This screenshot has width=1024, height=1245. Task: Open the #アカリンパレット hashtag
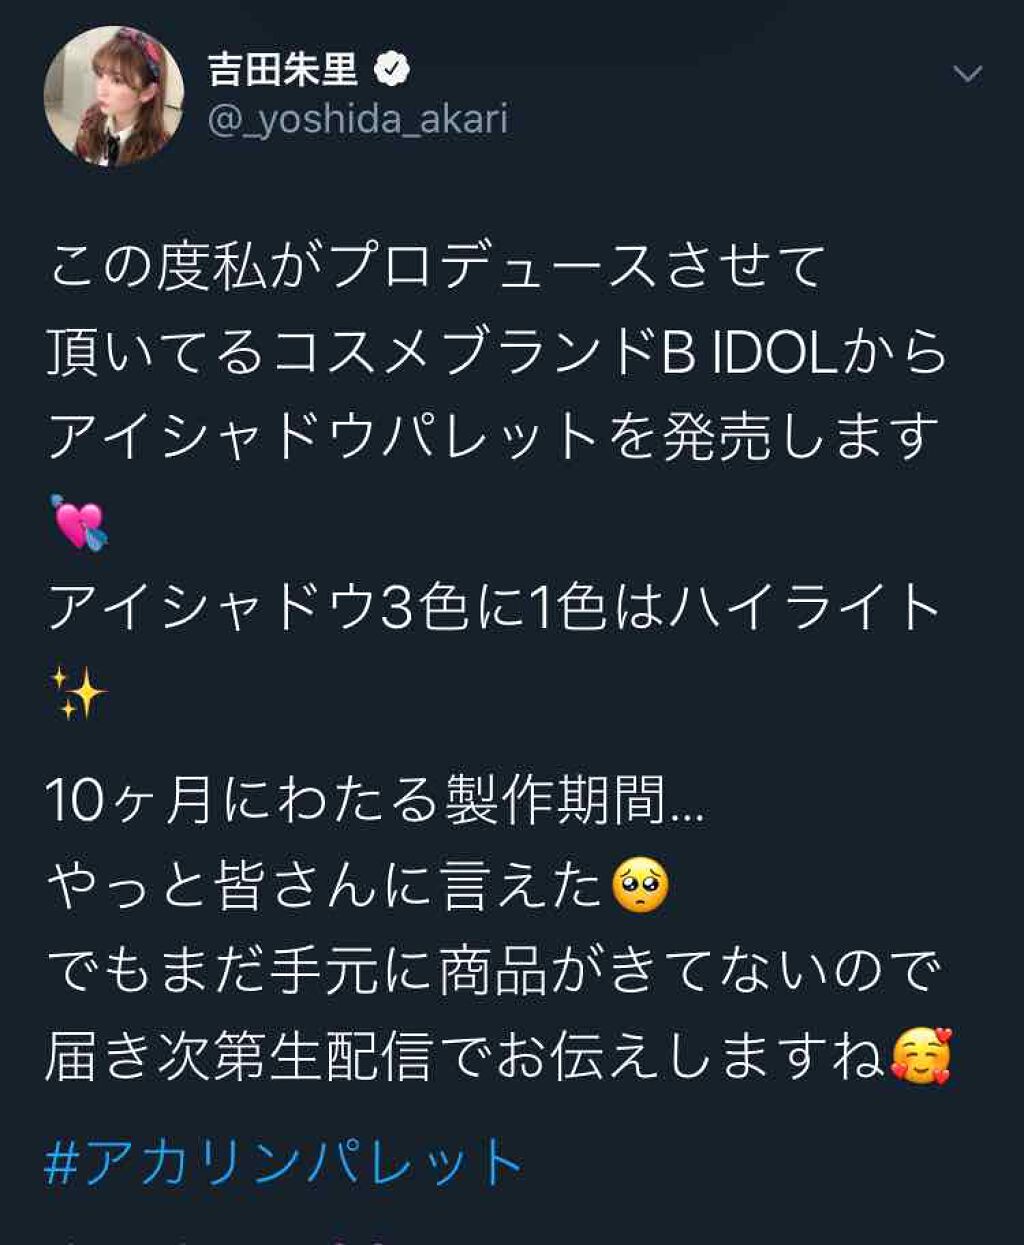click(284, 1163)
